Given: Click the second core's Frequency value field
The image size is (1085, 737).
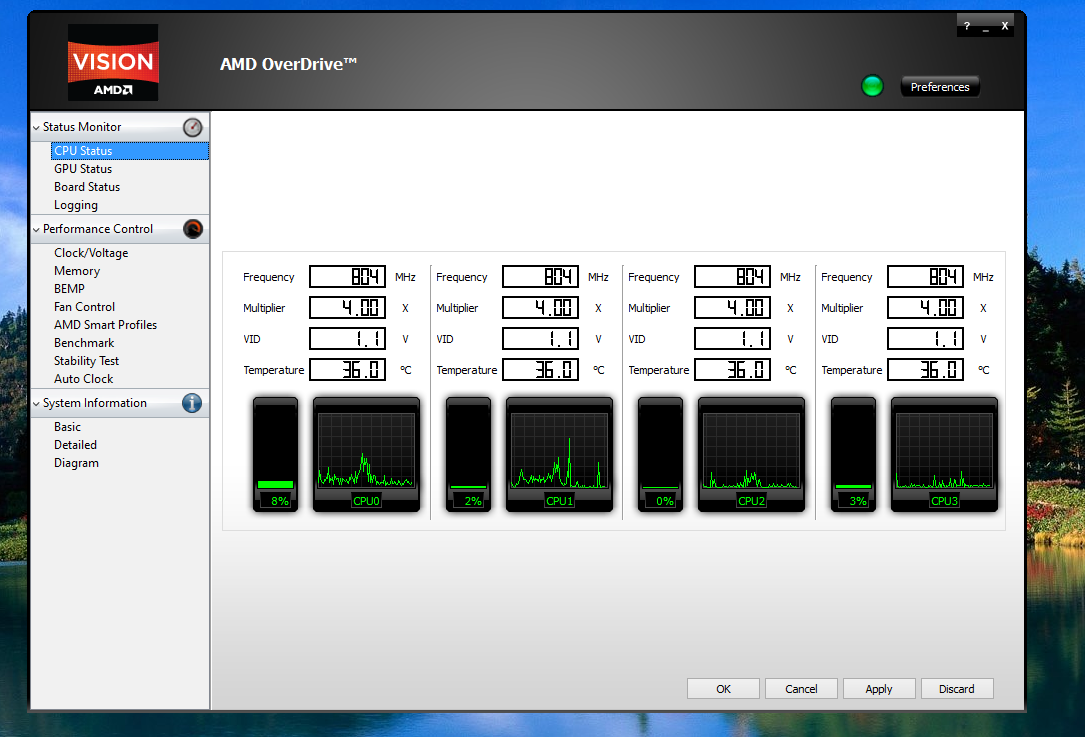Looking at the screenshot, I should pyautogui.click(x=540, y=277).
